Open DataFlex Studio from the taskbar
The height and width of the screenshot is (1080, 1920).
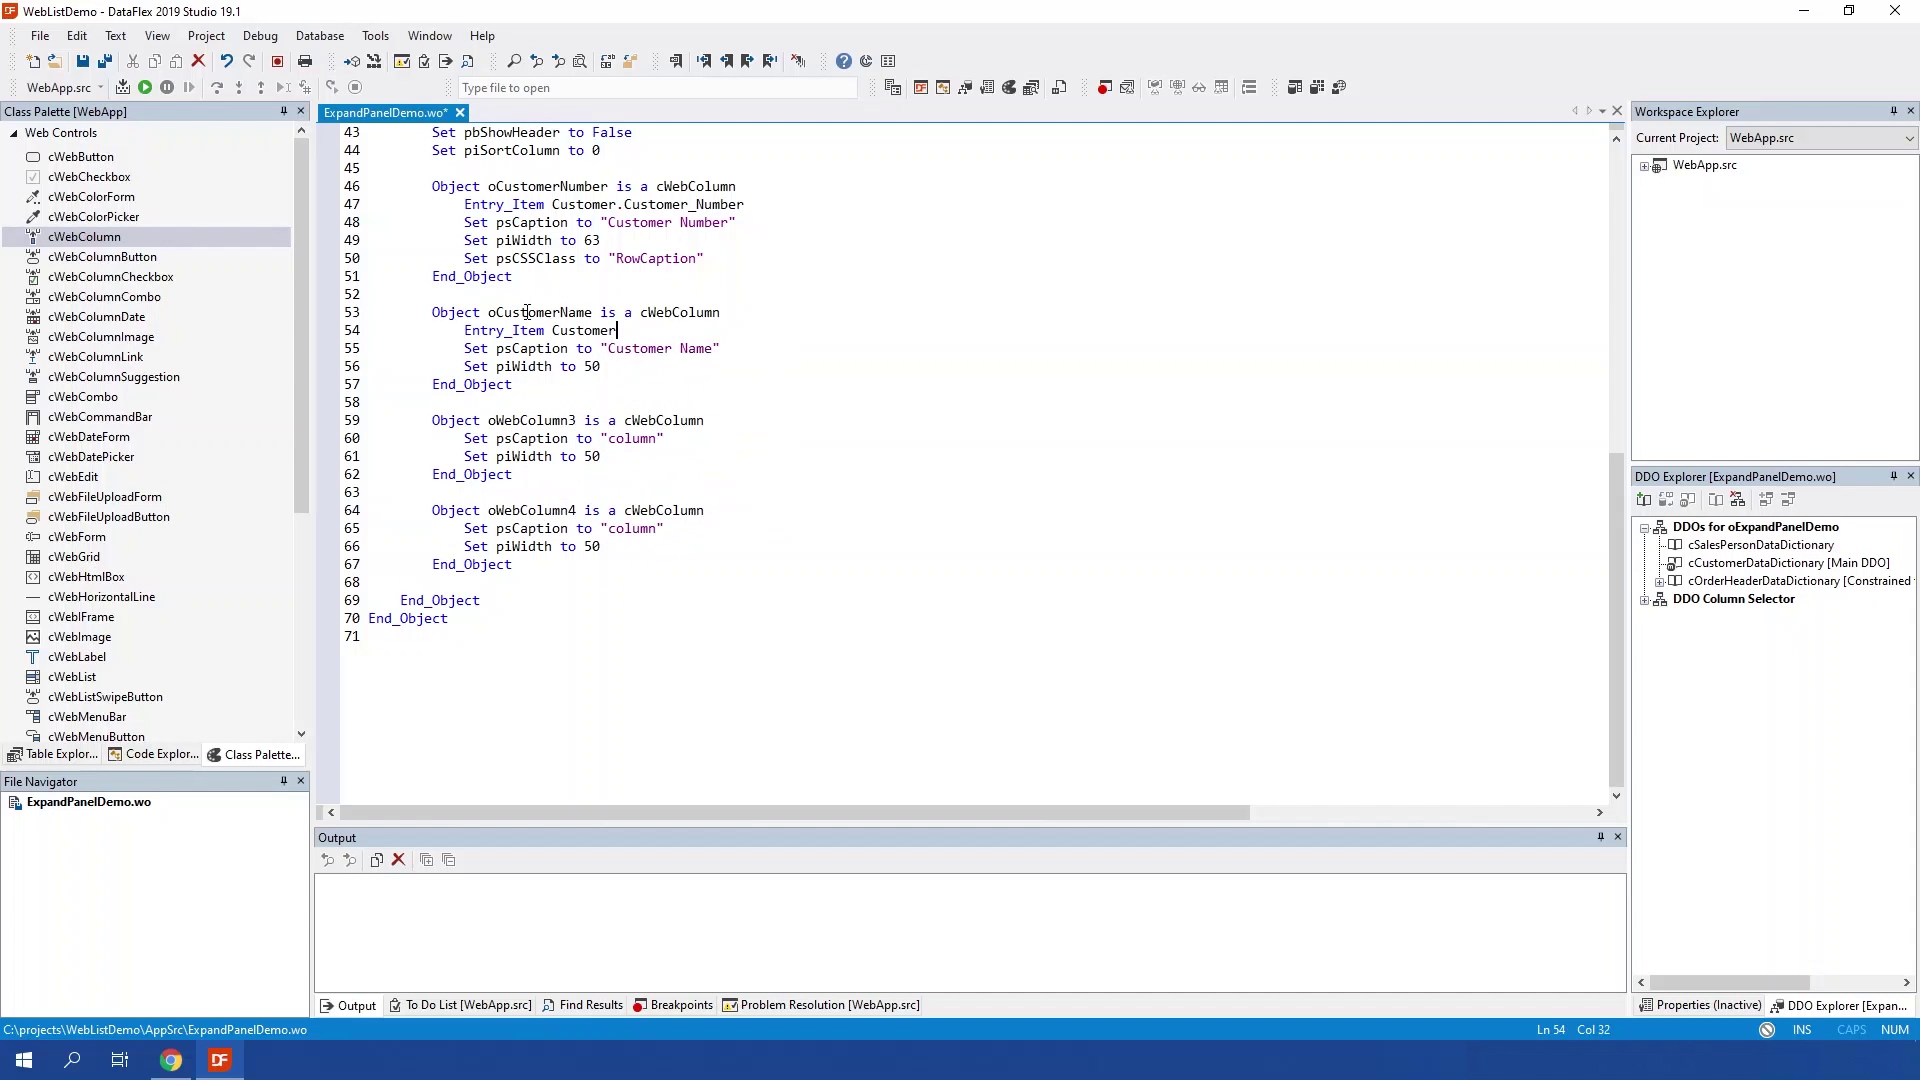click(219, 1060)
